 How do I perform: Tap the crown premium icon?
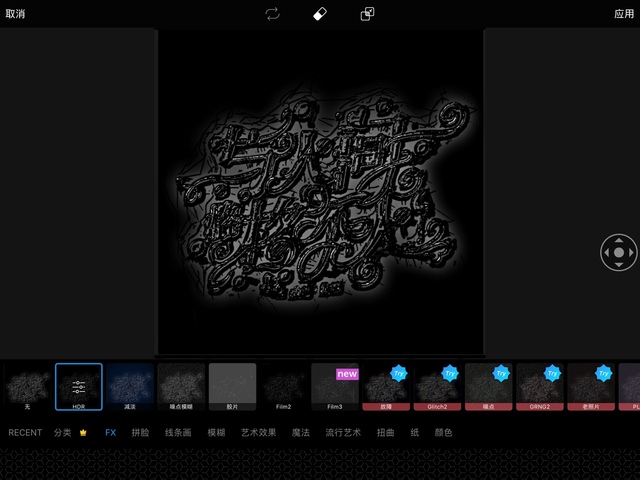point(83,433)
